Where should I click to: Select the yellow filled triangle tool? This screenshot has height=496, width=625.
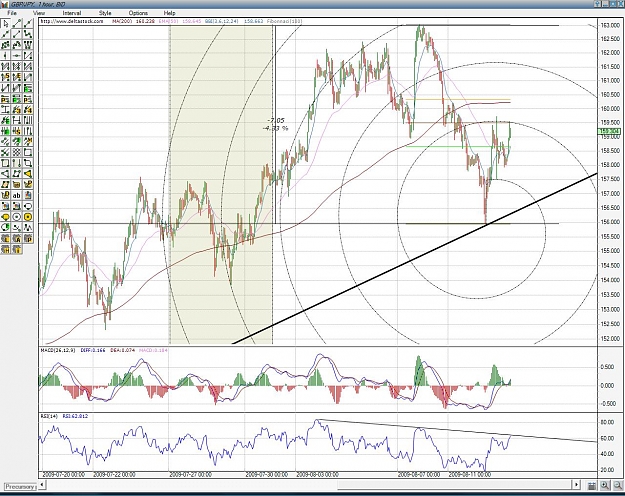[x=28, y=173]
